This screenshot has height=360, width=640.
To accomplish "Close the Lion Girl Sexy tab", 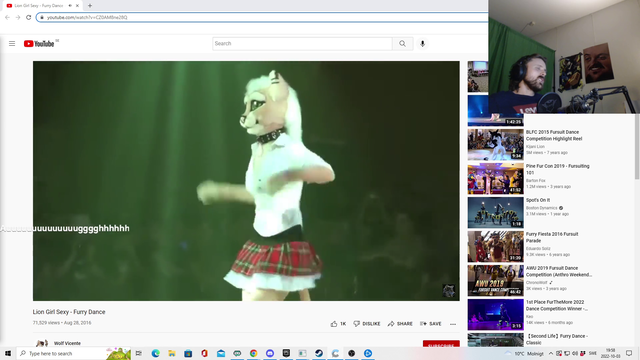I will (x=77, y=6).
